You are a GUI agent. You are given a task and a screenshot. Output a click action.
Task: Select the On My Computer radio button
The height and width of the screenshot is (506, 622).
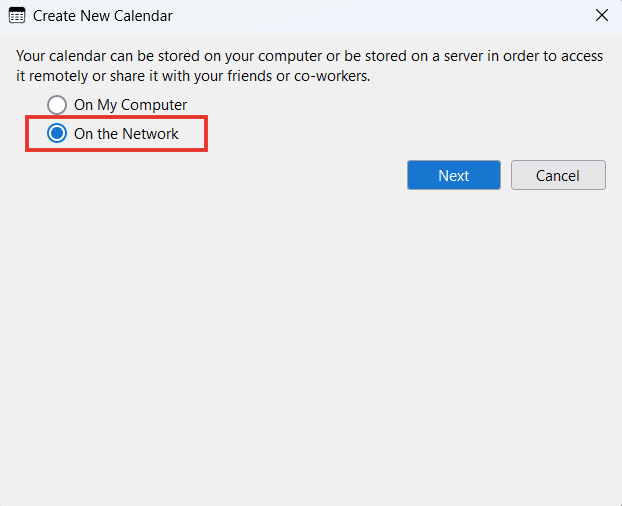[57, 105]
